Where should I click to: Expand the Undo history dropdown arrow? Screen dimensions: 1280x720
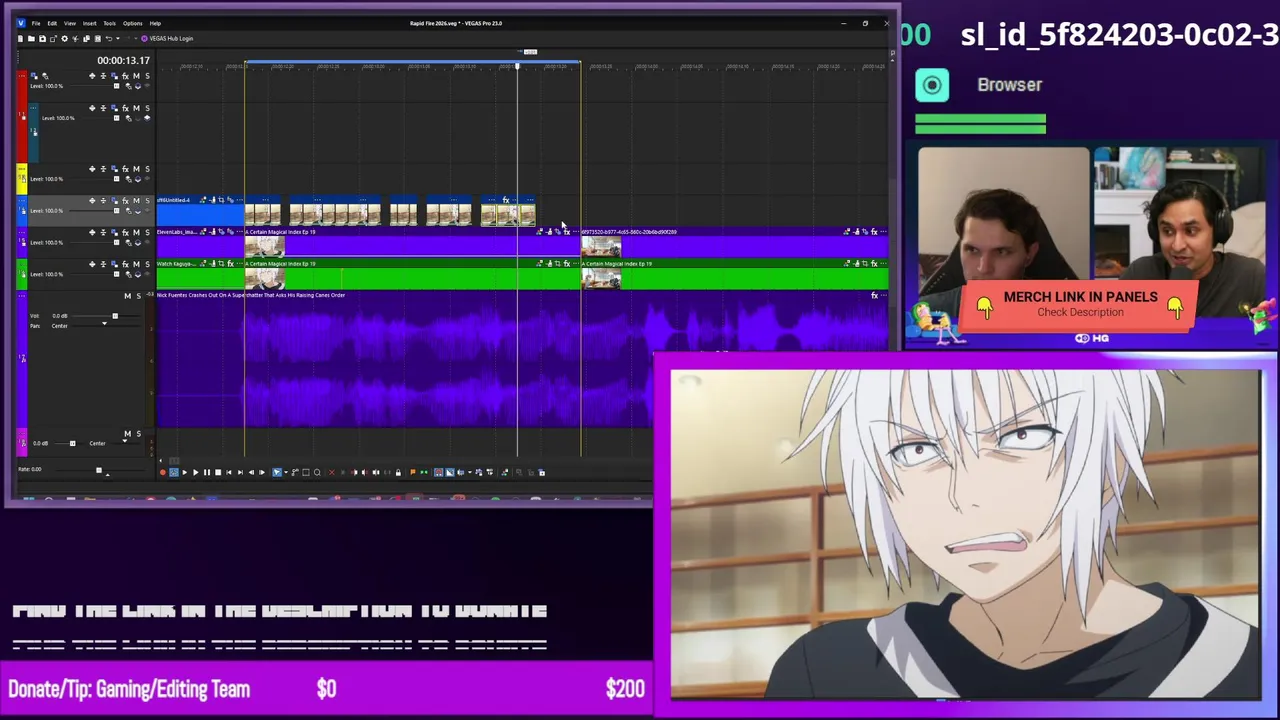click(118, 39)
